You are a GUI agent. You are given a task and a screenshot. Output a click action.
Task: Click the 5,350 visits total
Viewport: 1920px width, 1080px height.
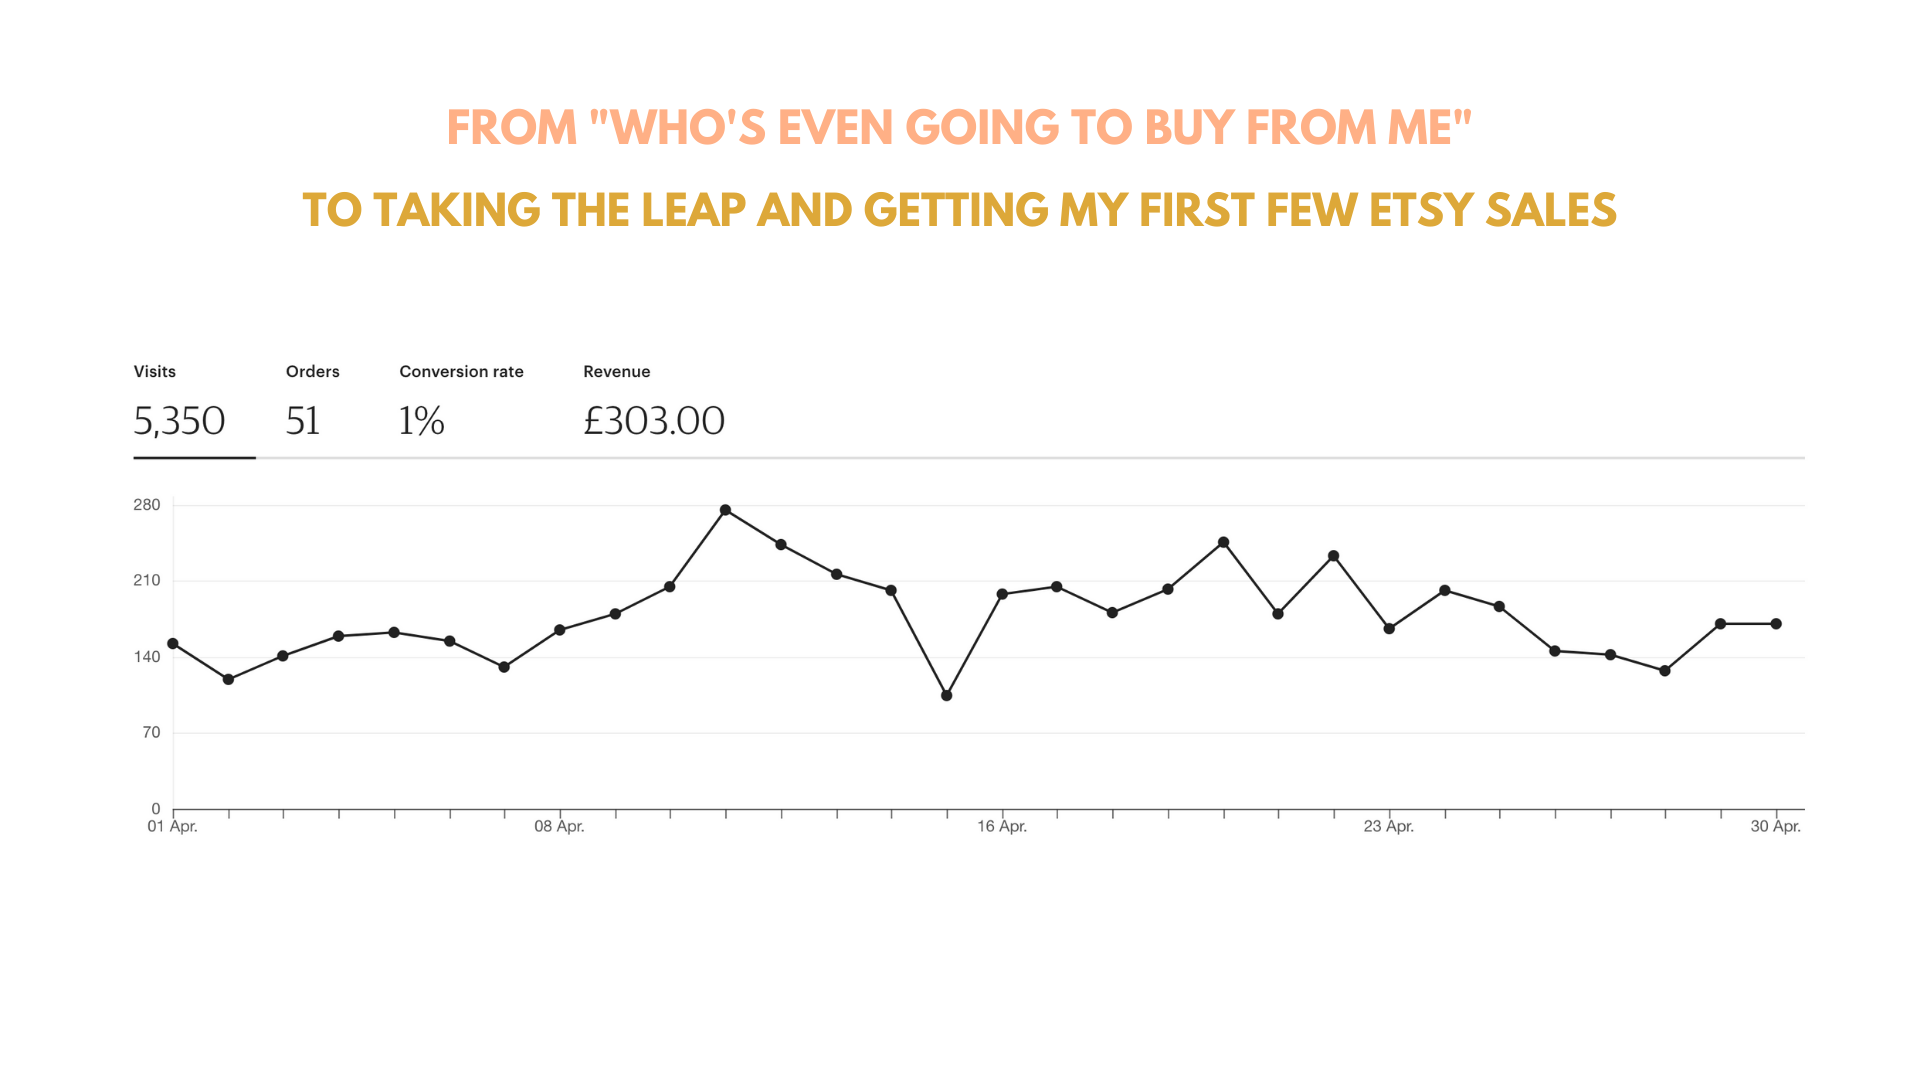coord(180,421)
